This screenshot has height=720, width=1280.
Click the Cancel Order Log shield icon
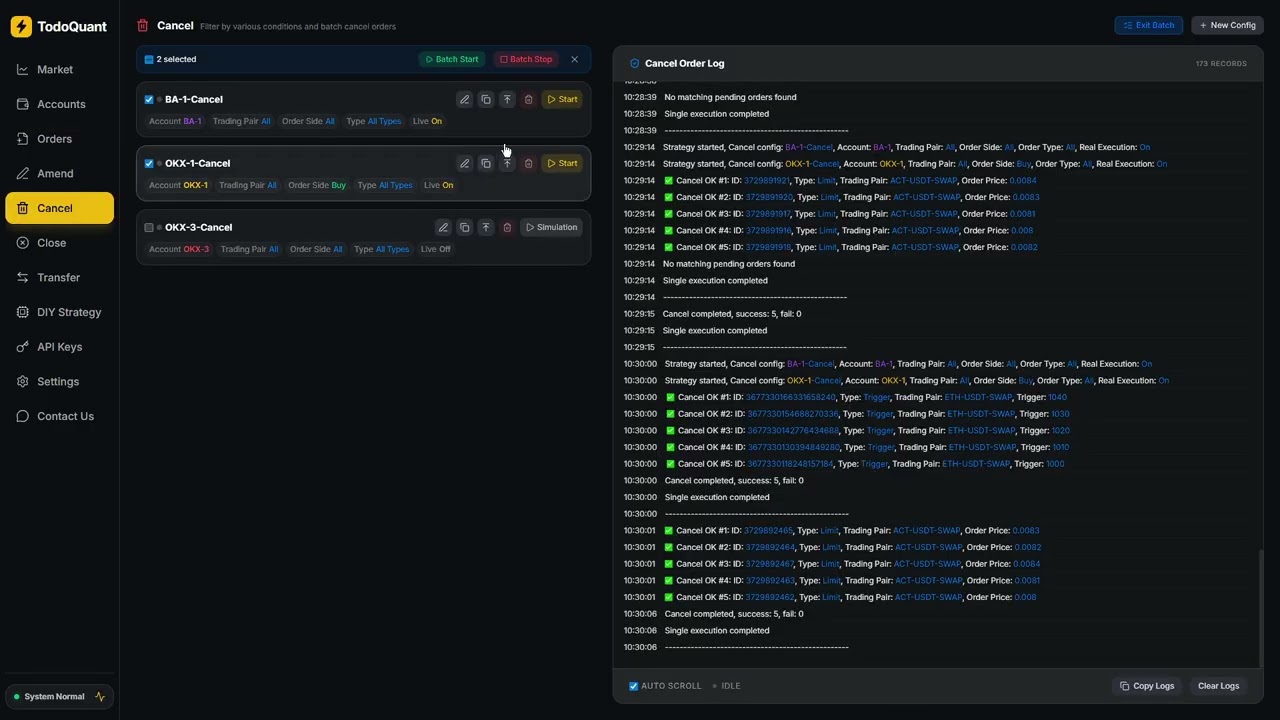(x=634, y=64)
